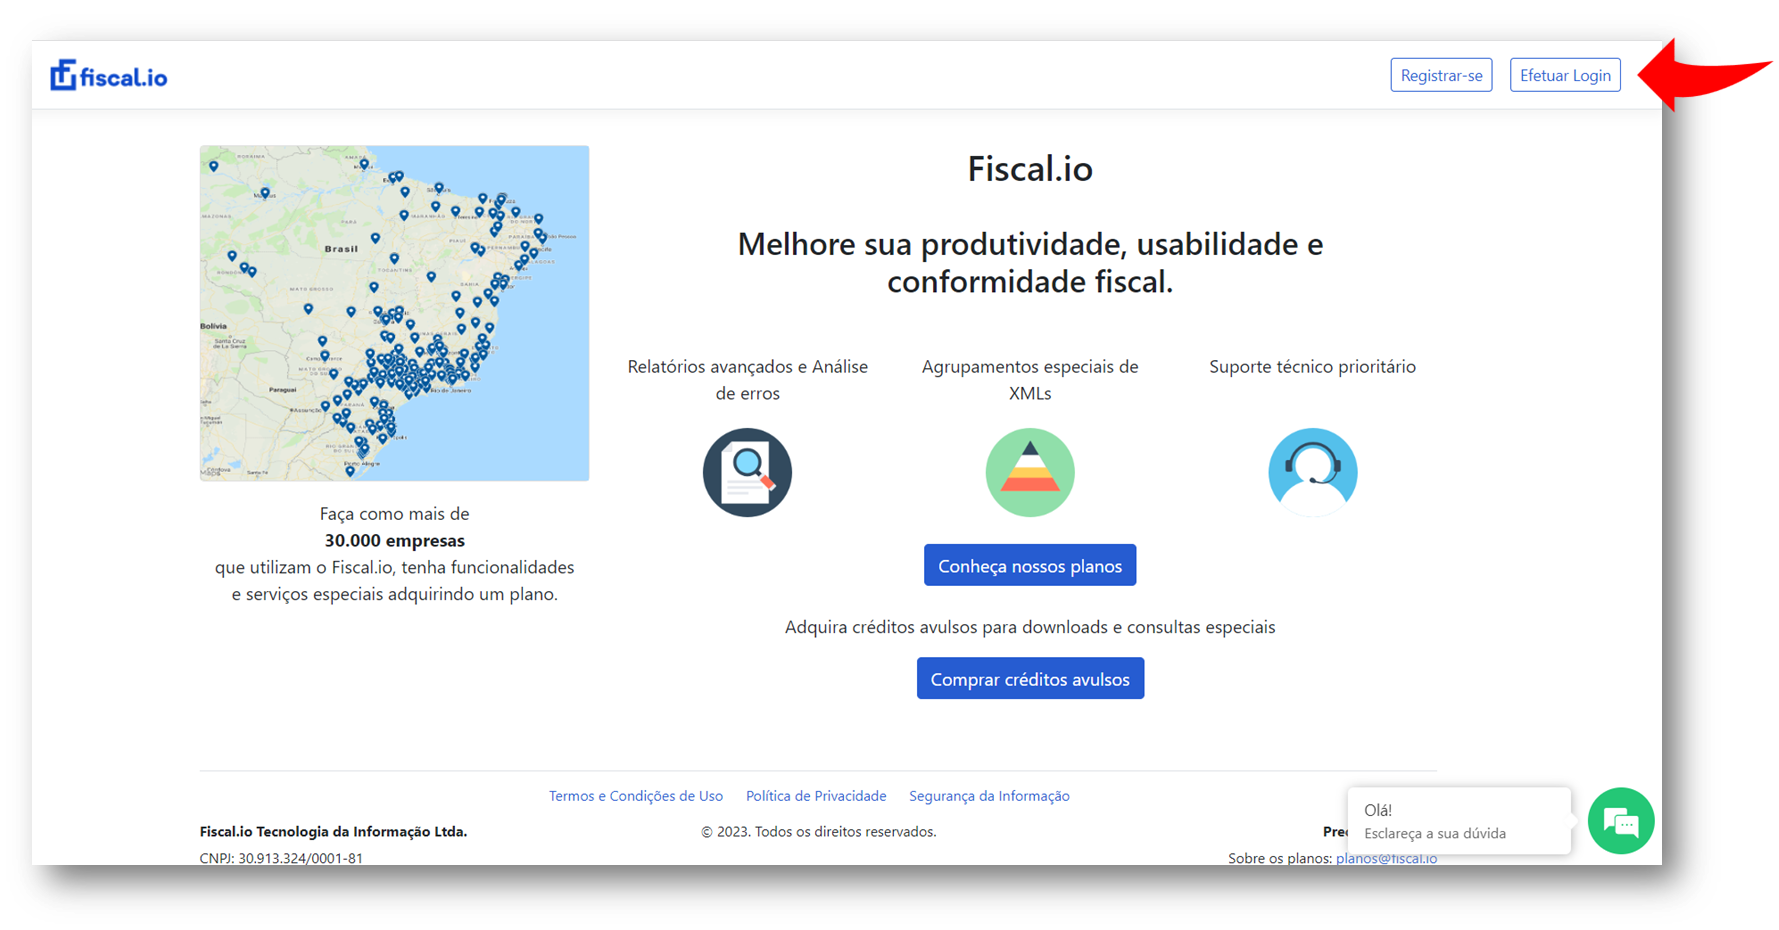This screenshot has height=930, width=1779.
Task: Click the Registrar-se button
Action: pyautogui.click(x=1441, y=75)
